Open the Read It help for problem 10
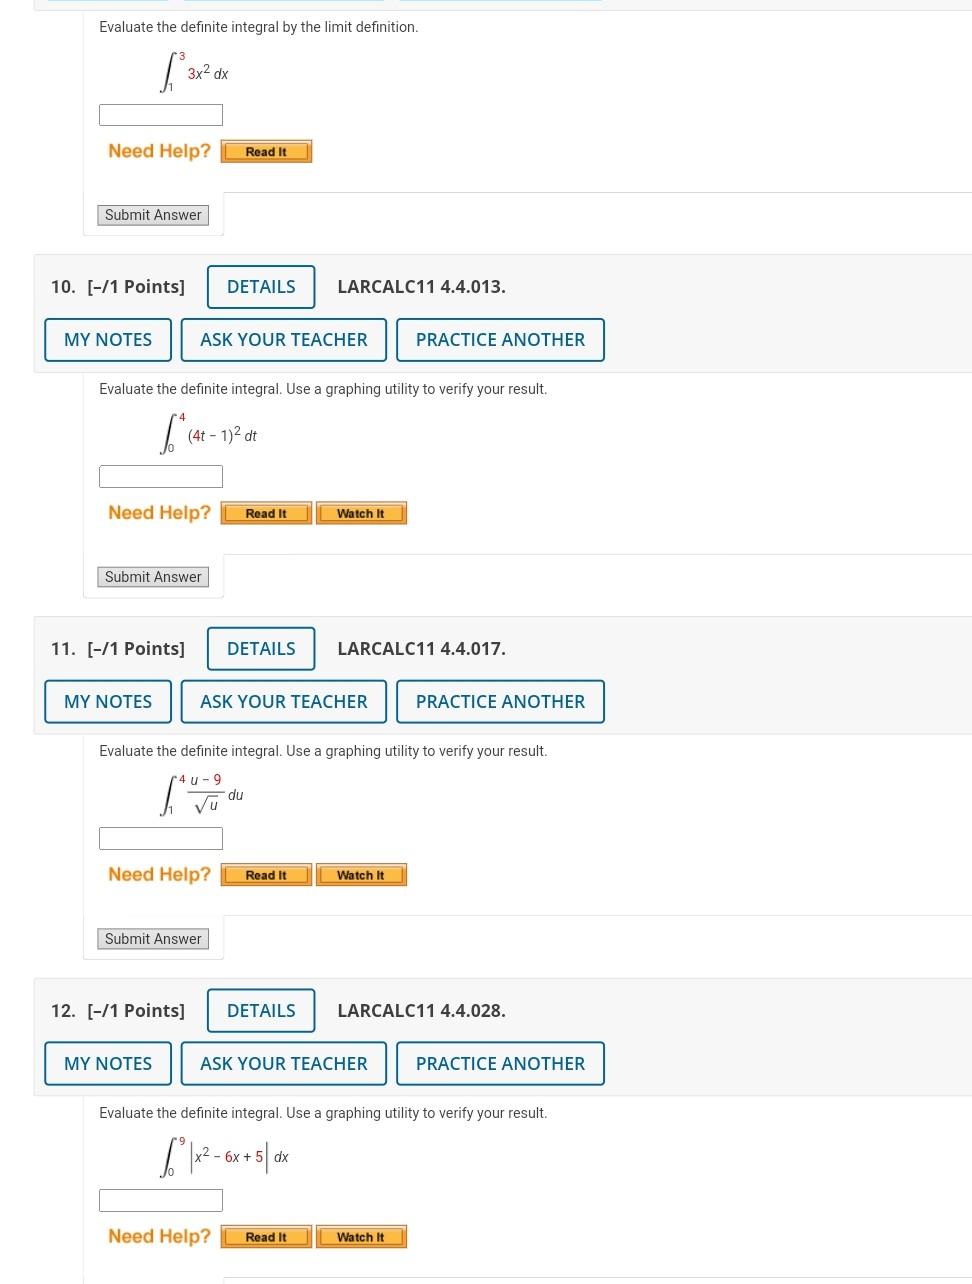The height and width of the screenshot is (1284, 972). pos(265,512)
